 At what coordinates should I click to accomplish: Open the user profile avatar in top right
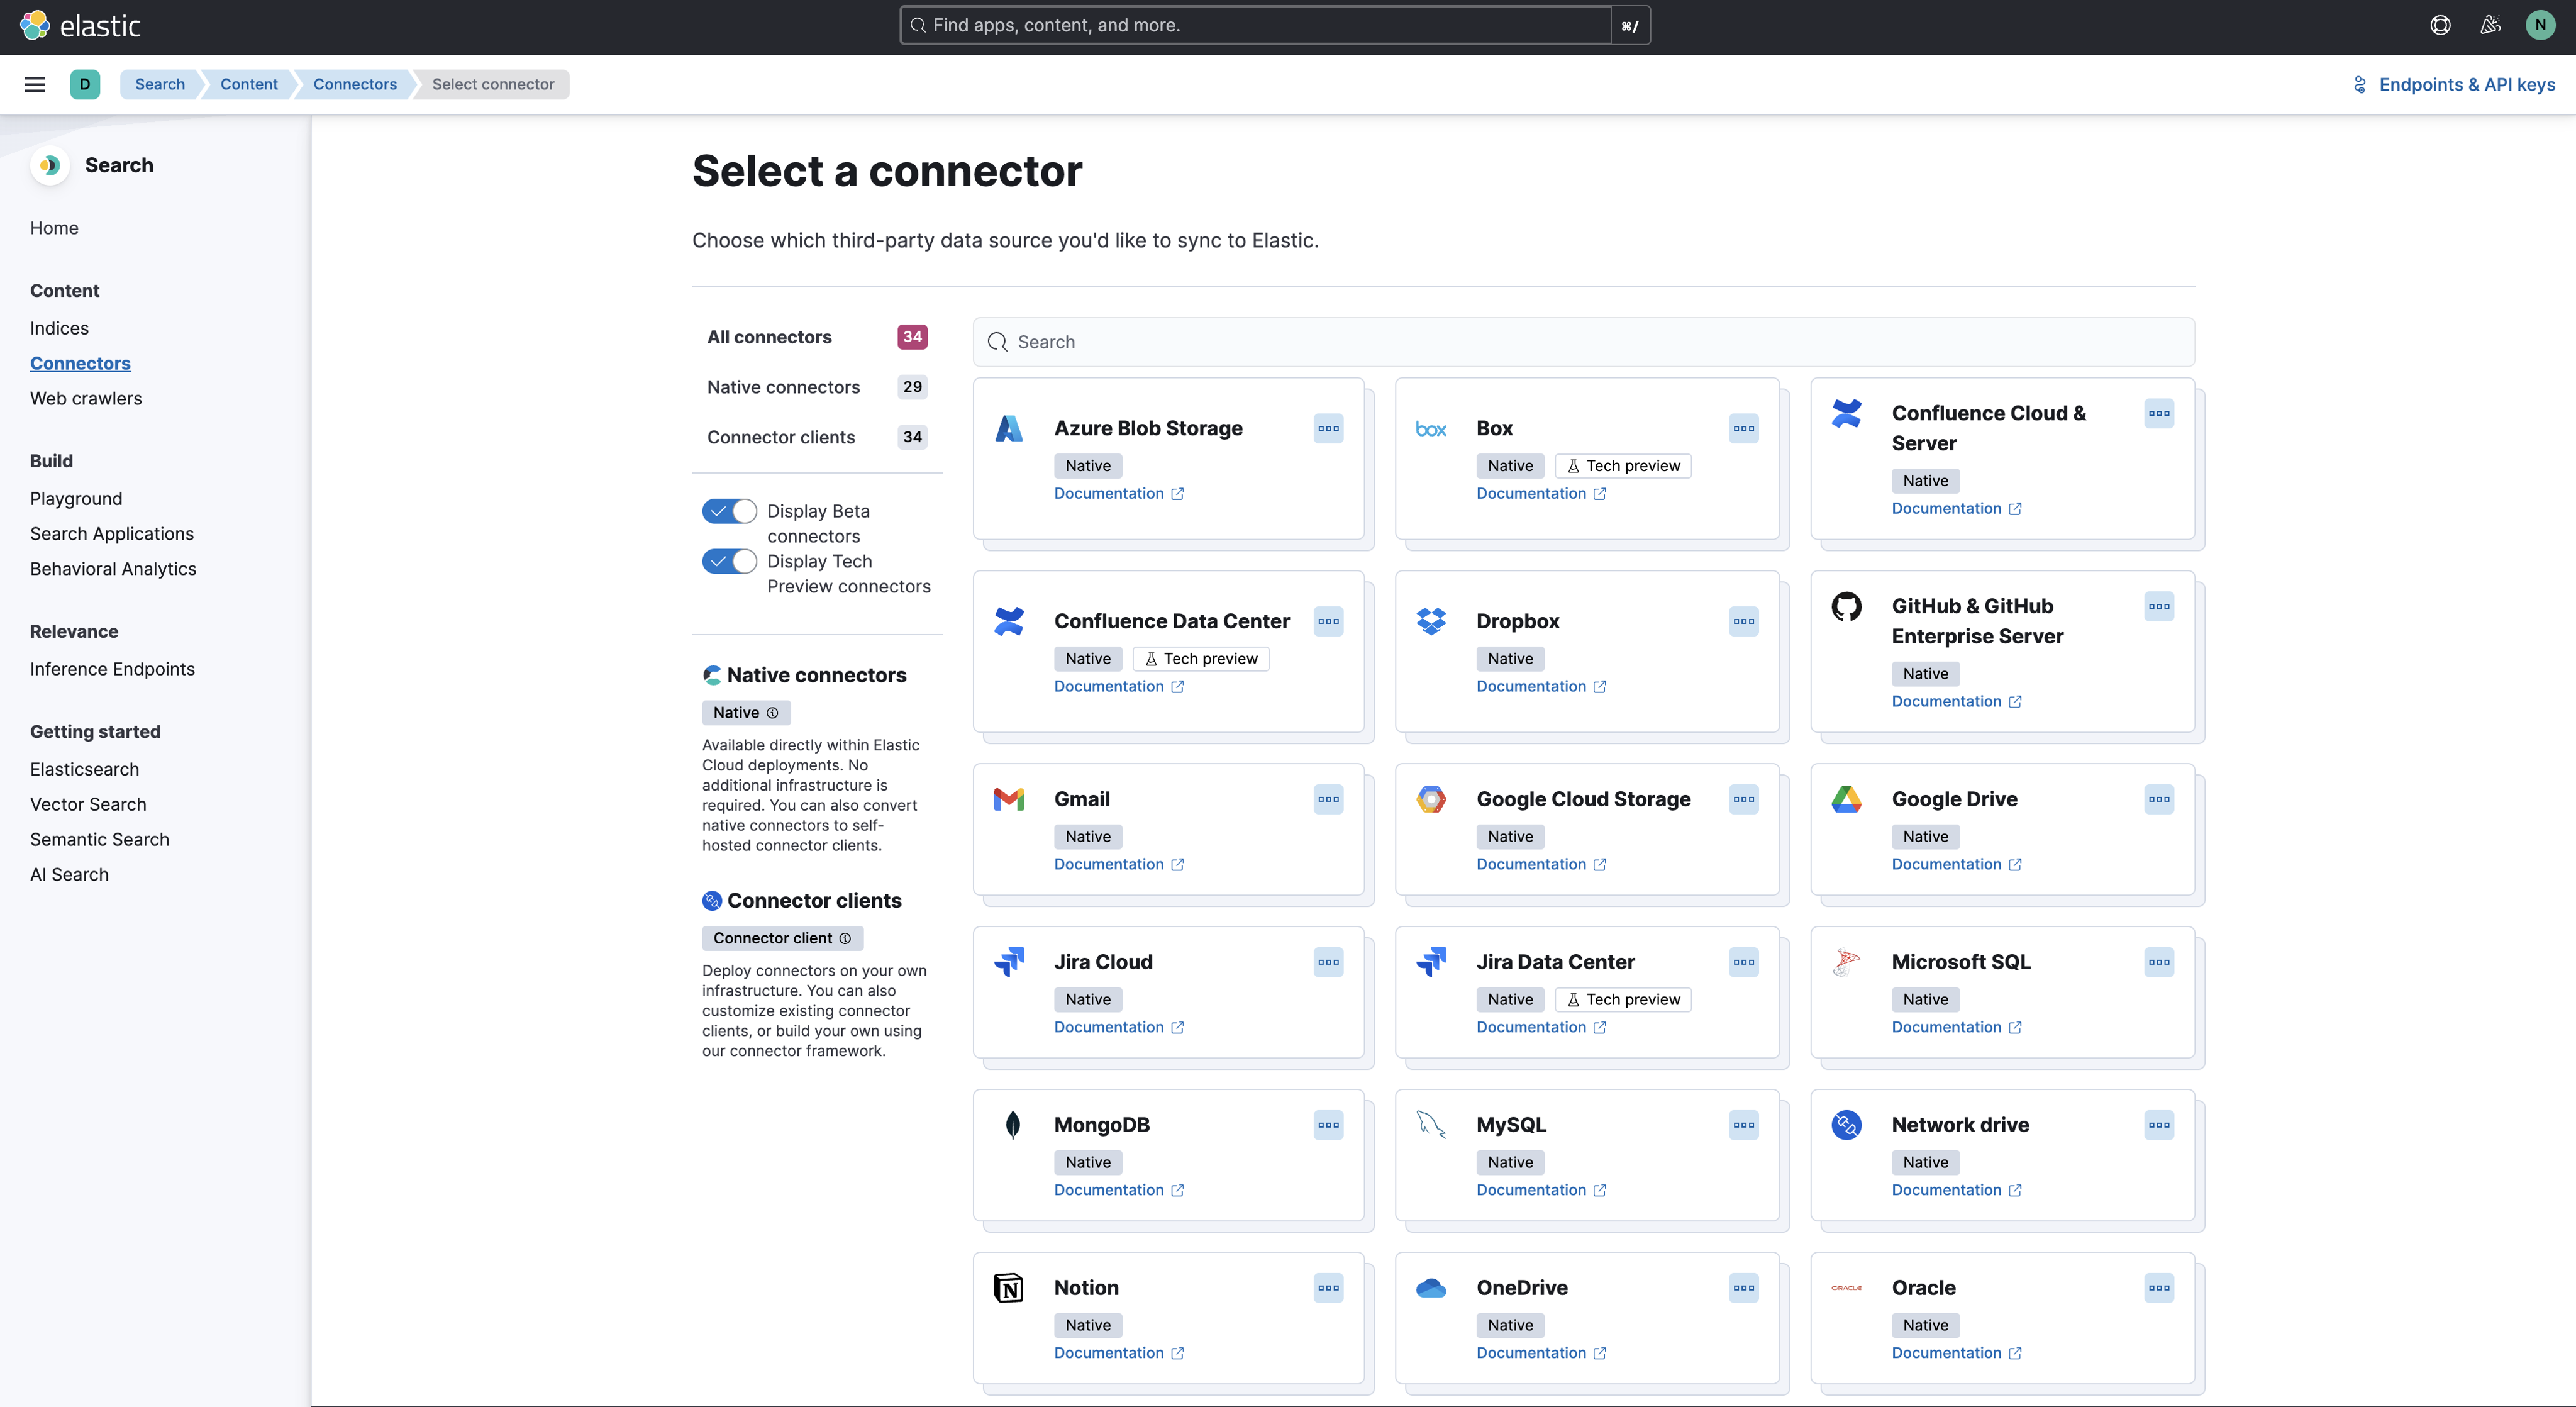pos(2539,25)
